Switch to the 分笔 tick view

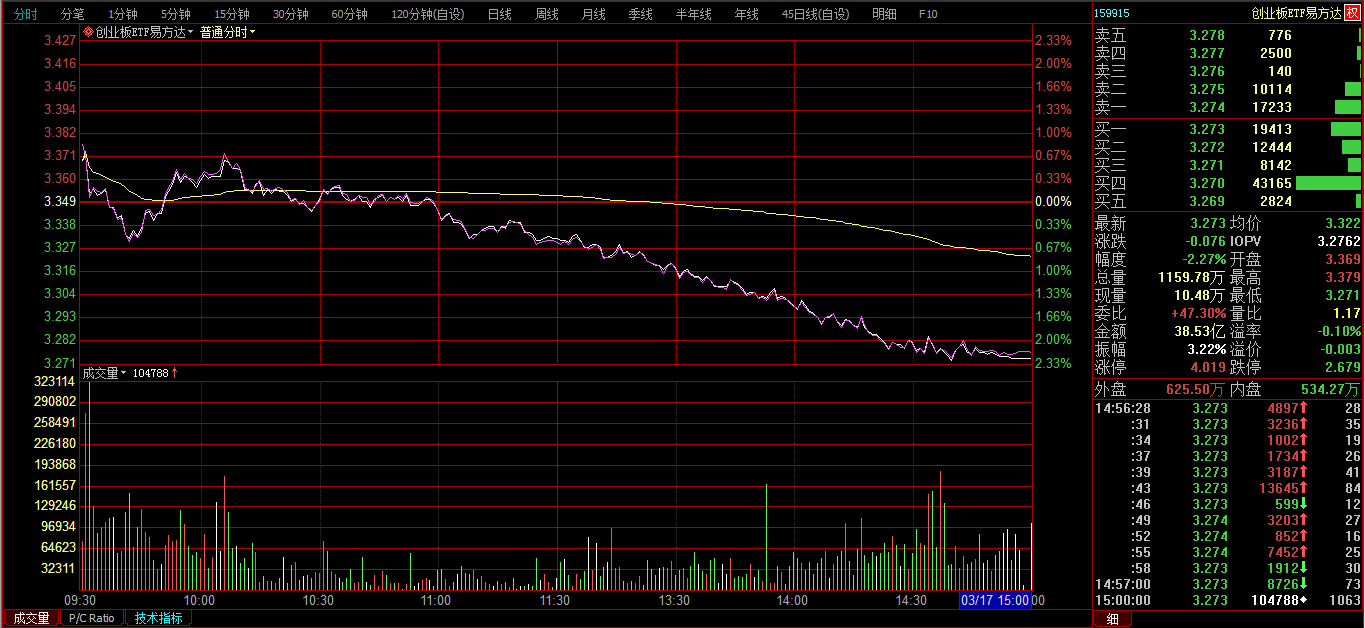tap(73, 14)
